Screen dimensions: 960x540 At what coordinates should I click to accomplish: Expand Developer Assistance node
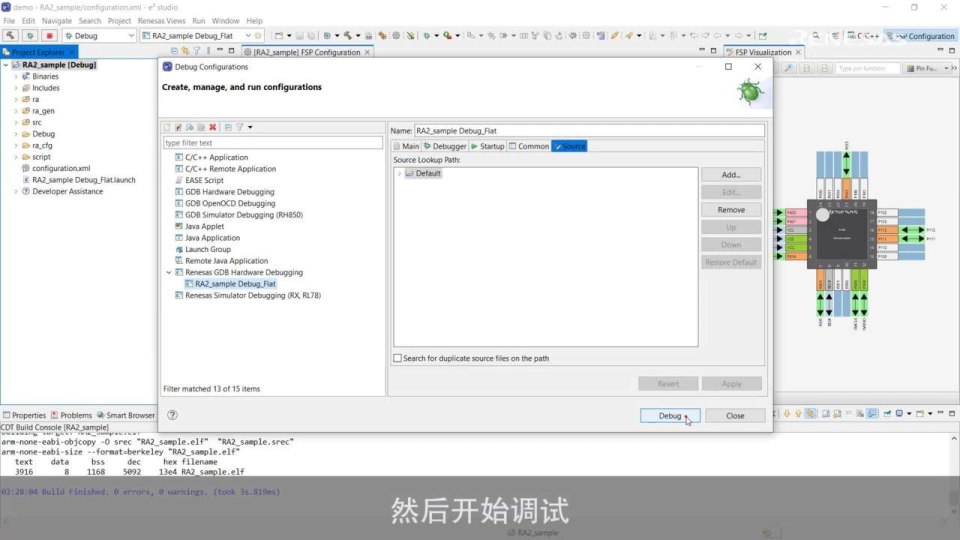click(16, 192)
